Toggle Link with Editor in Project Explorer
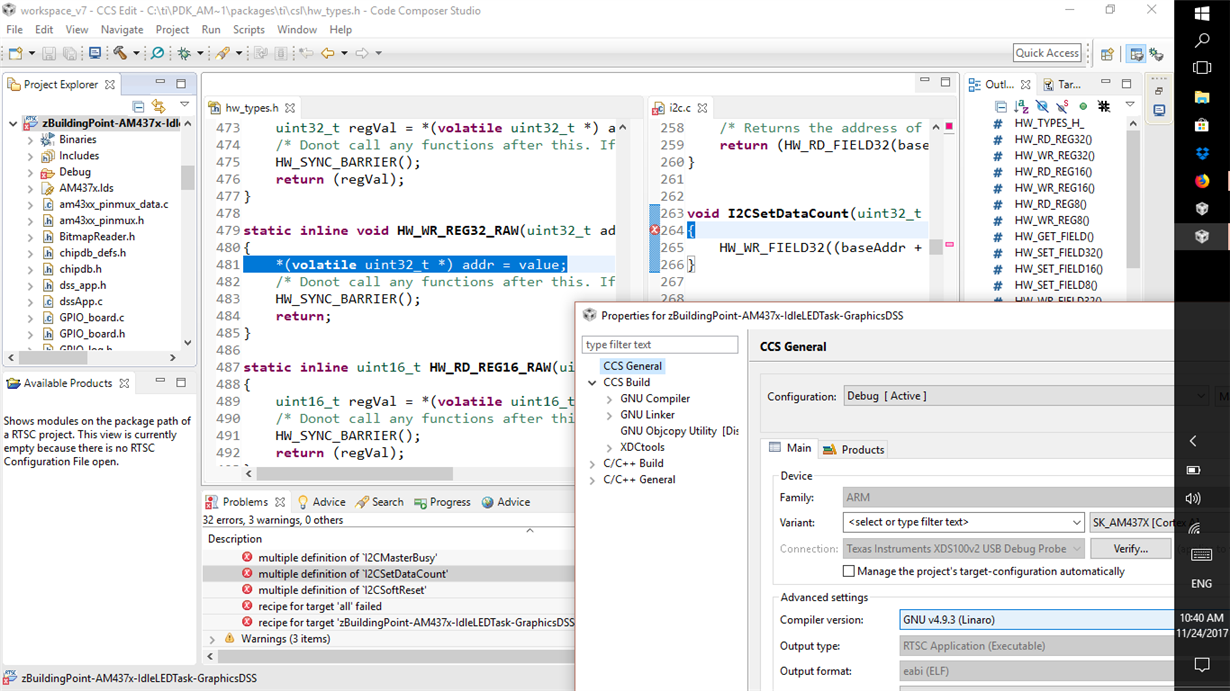The width and height of the screenshot is (1230, 691). coord(158,105)
